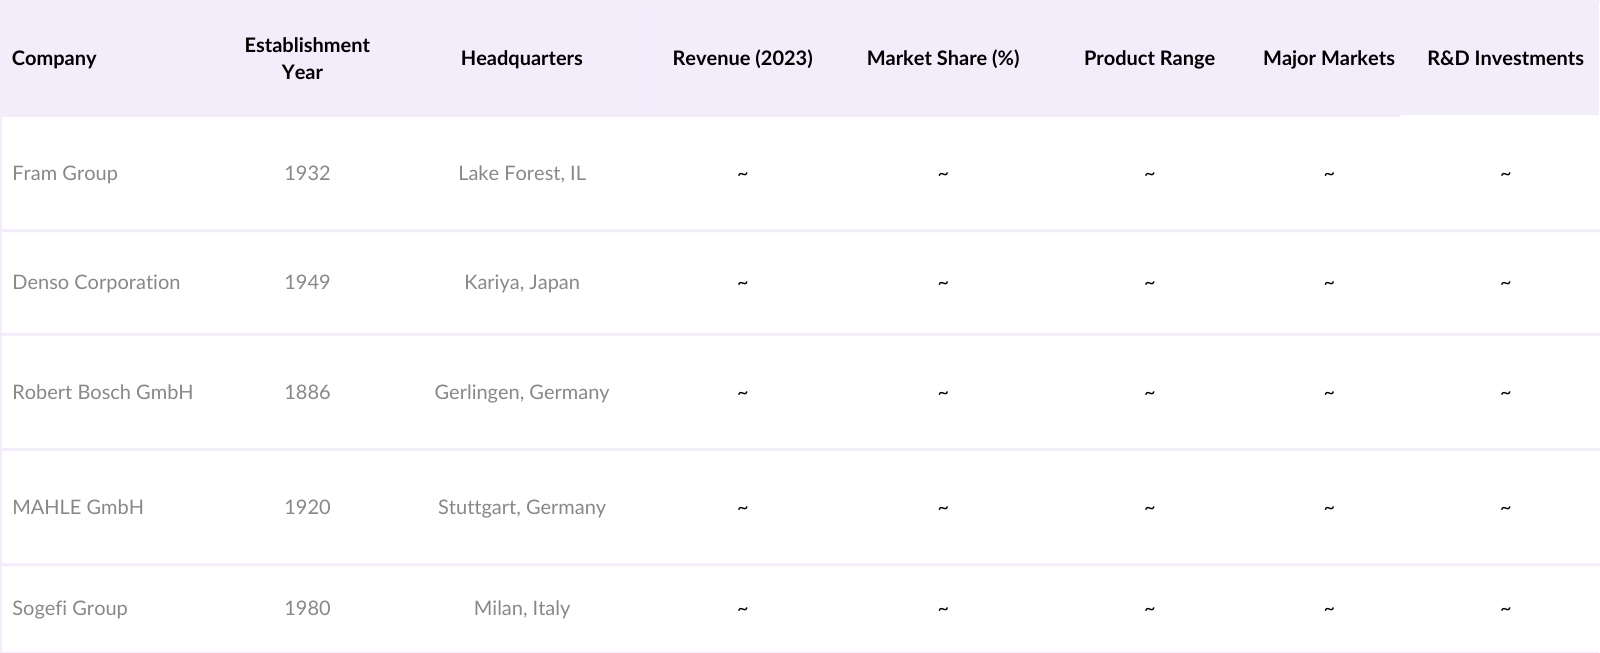Select the 1886 establishment year cell
Screen dimensions: 1600x653
(307, 392)
